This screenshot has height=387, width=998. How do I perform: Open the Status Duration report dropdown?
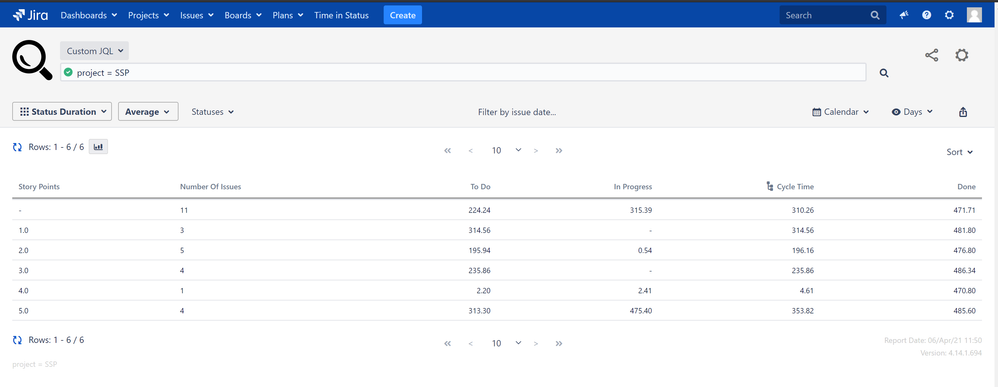(62, 111)
